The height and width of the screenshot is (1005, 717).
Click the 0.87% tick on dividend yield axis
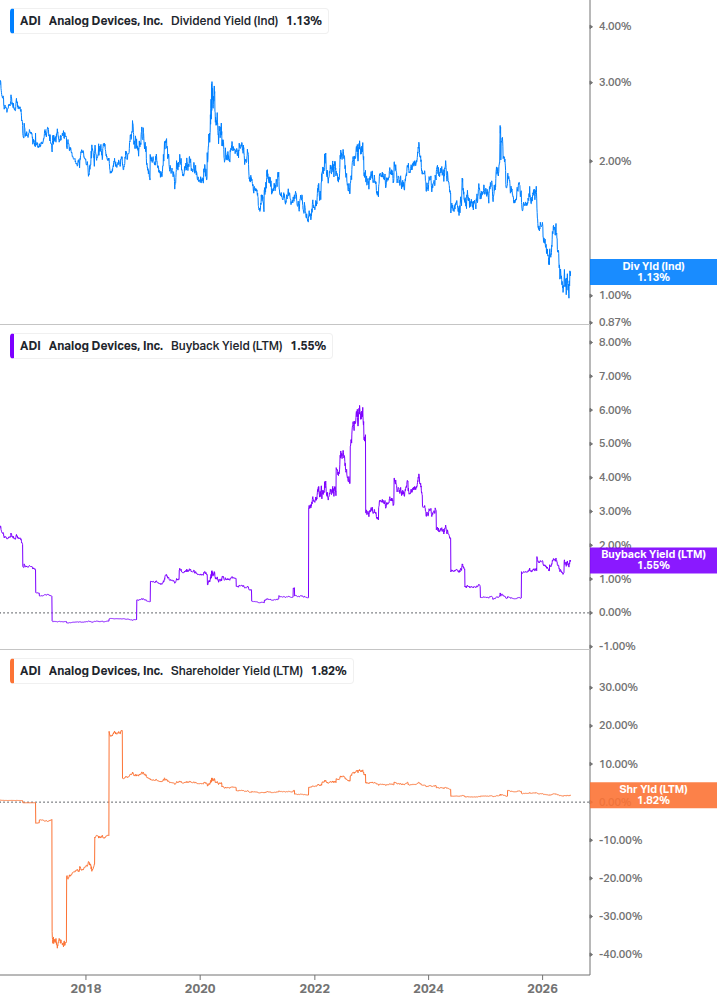tap(614, 322)
